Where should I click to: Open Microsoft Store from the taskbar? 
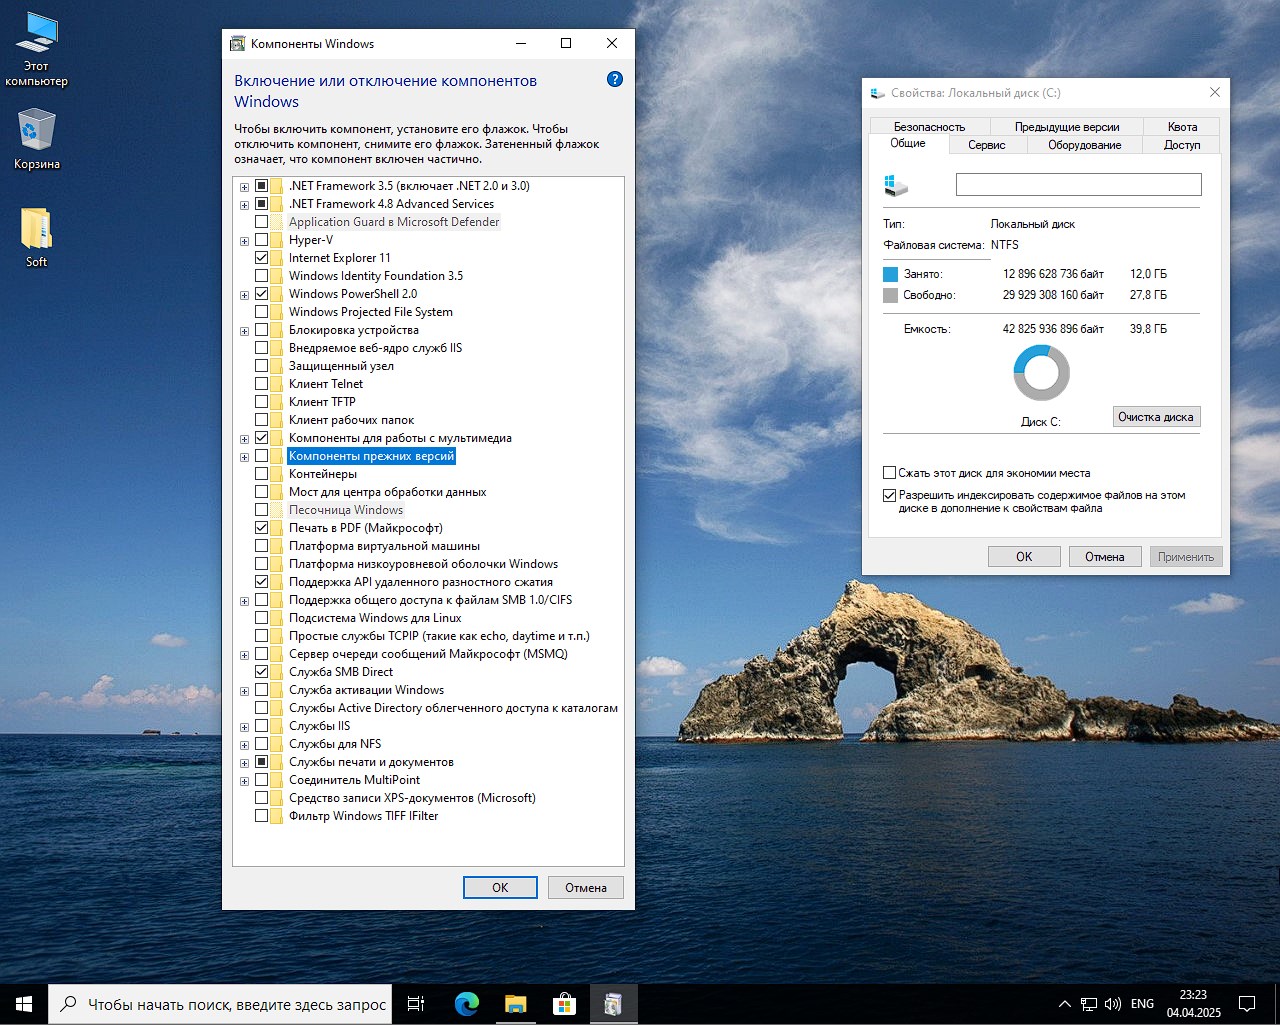[564, 1003]
